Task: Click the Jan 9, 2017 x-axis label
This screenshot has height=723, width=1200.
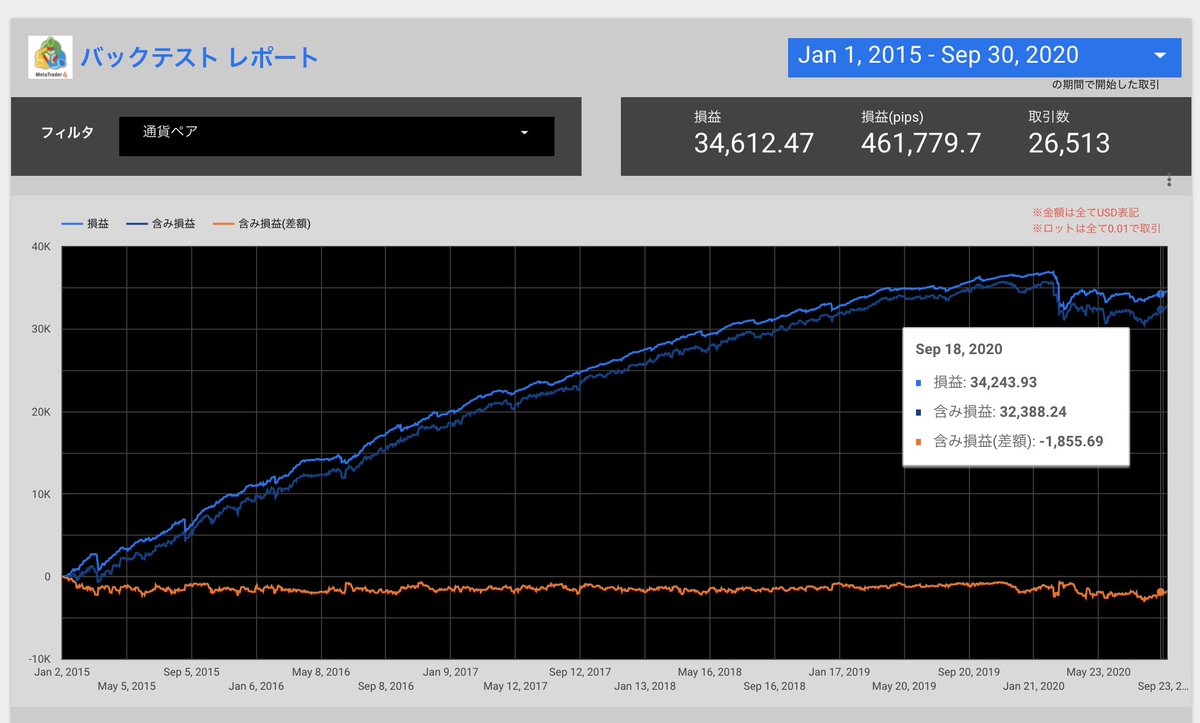Action: point(450,672)
